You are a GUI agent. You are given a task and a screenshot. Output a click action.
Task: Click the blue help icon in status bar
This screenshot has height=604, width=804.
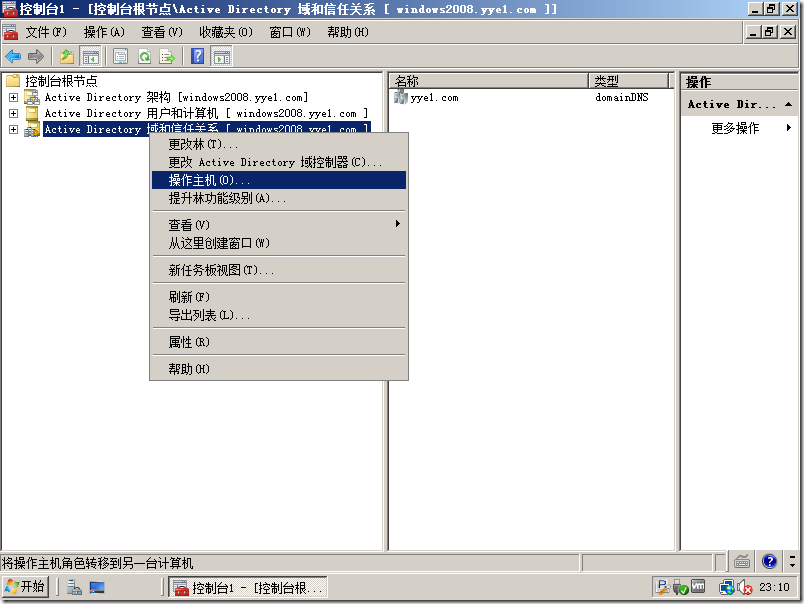pos(769,561)
